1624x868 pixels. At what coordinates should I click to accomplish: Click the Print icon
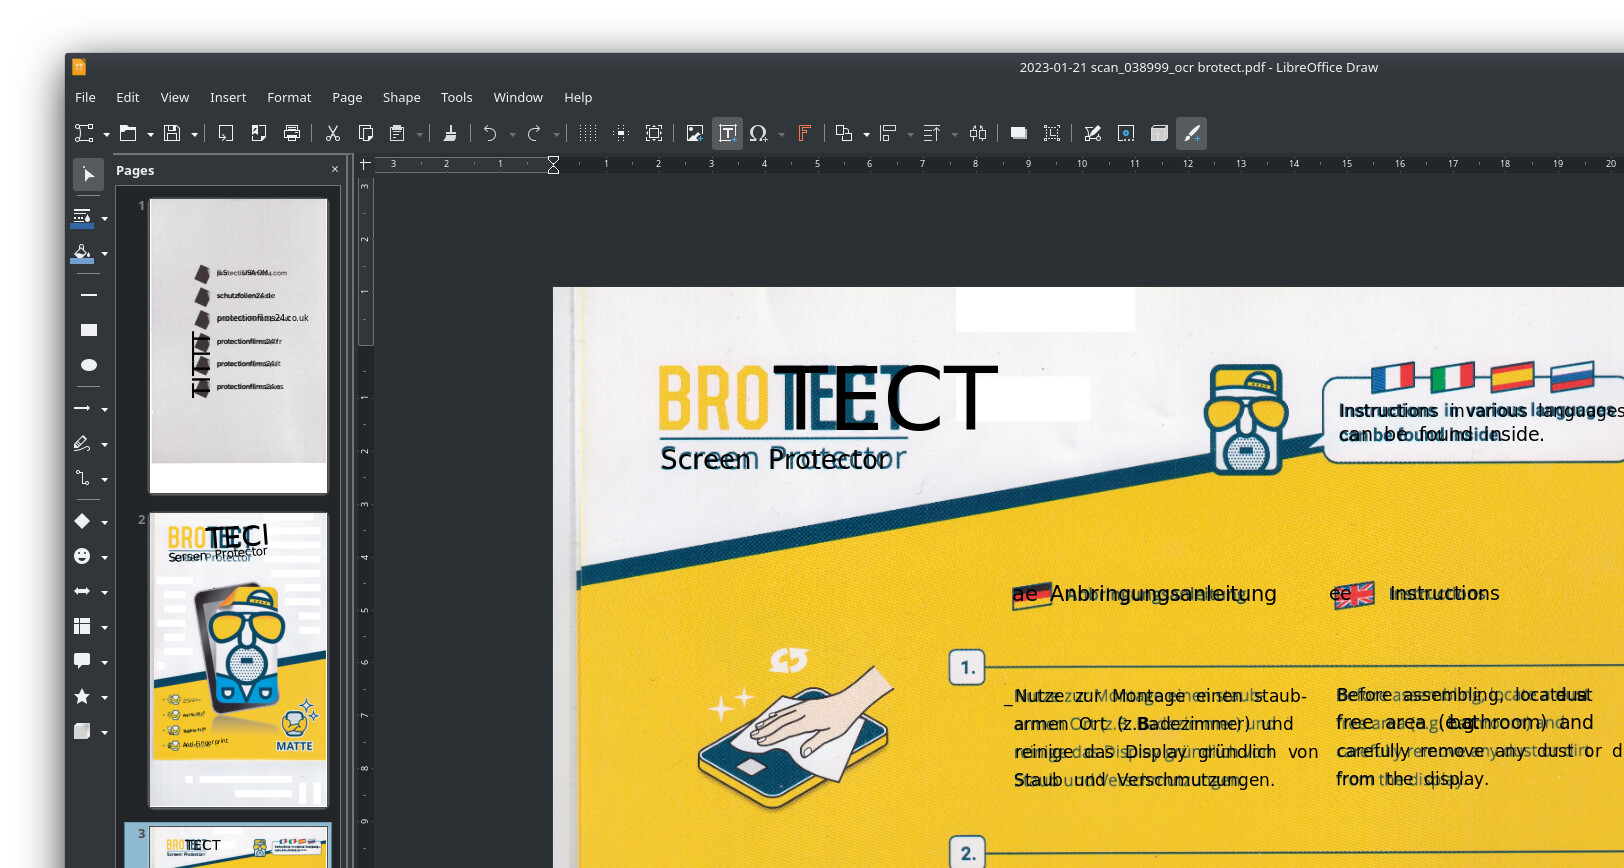point(292,133)
